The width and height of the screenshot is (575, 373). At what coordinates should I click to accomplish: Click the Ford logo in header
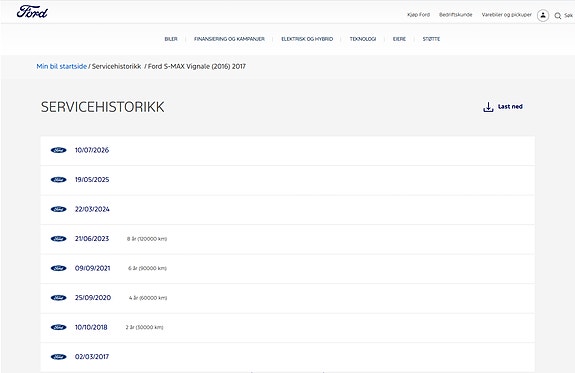coord(32,12)
